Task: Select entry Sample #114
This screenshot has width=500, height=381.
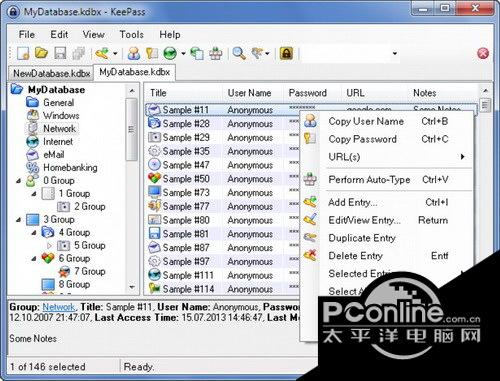Action: click(188, 289)
